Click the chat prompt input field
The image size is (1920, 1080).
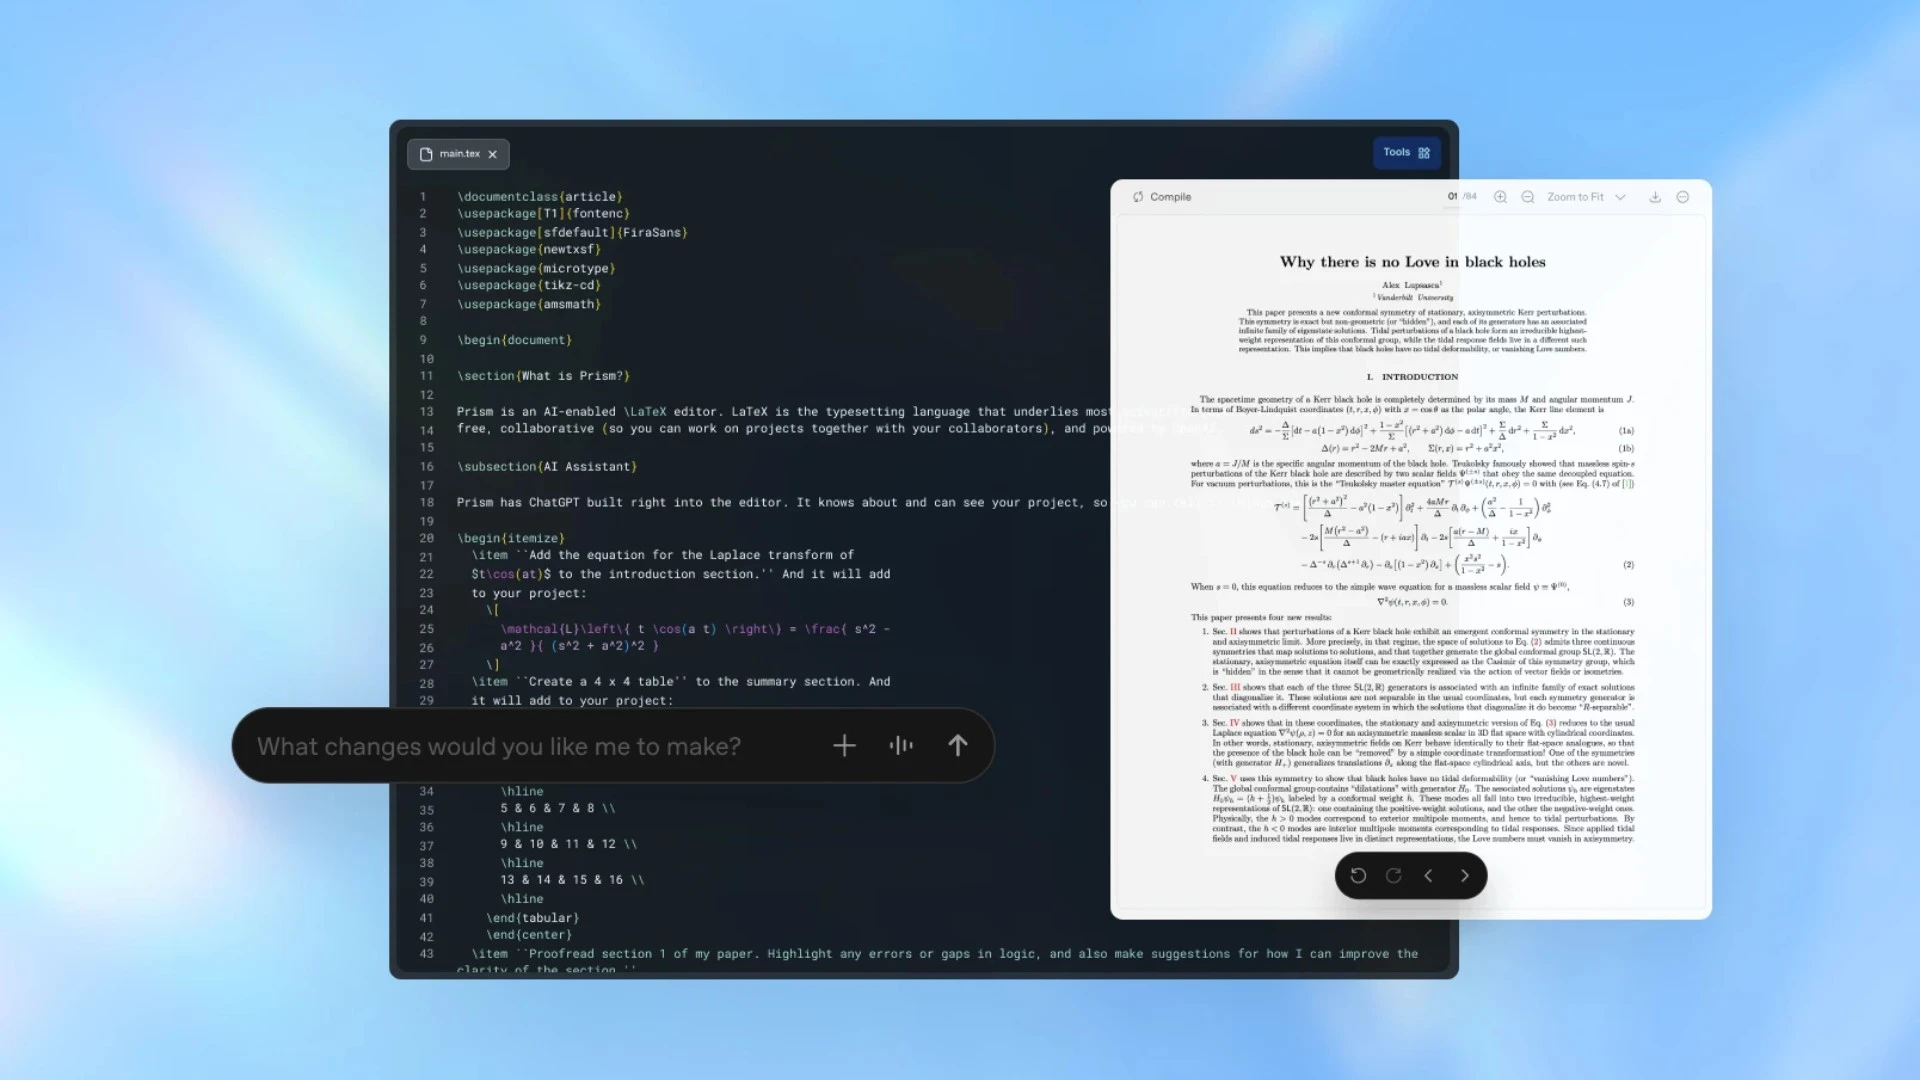[500, 746]
